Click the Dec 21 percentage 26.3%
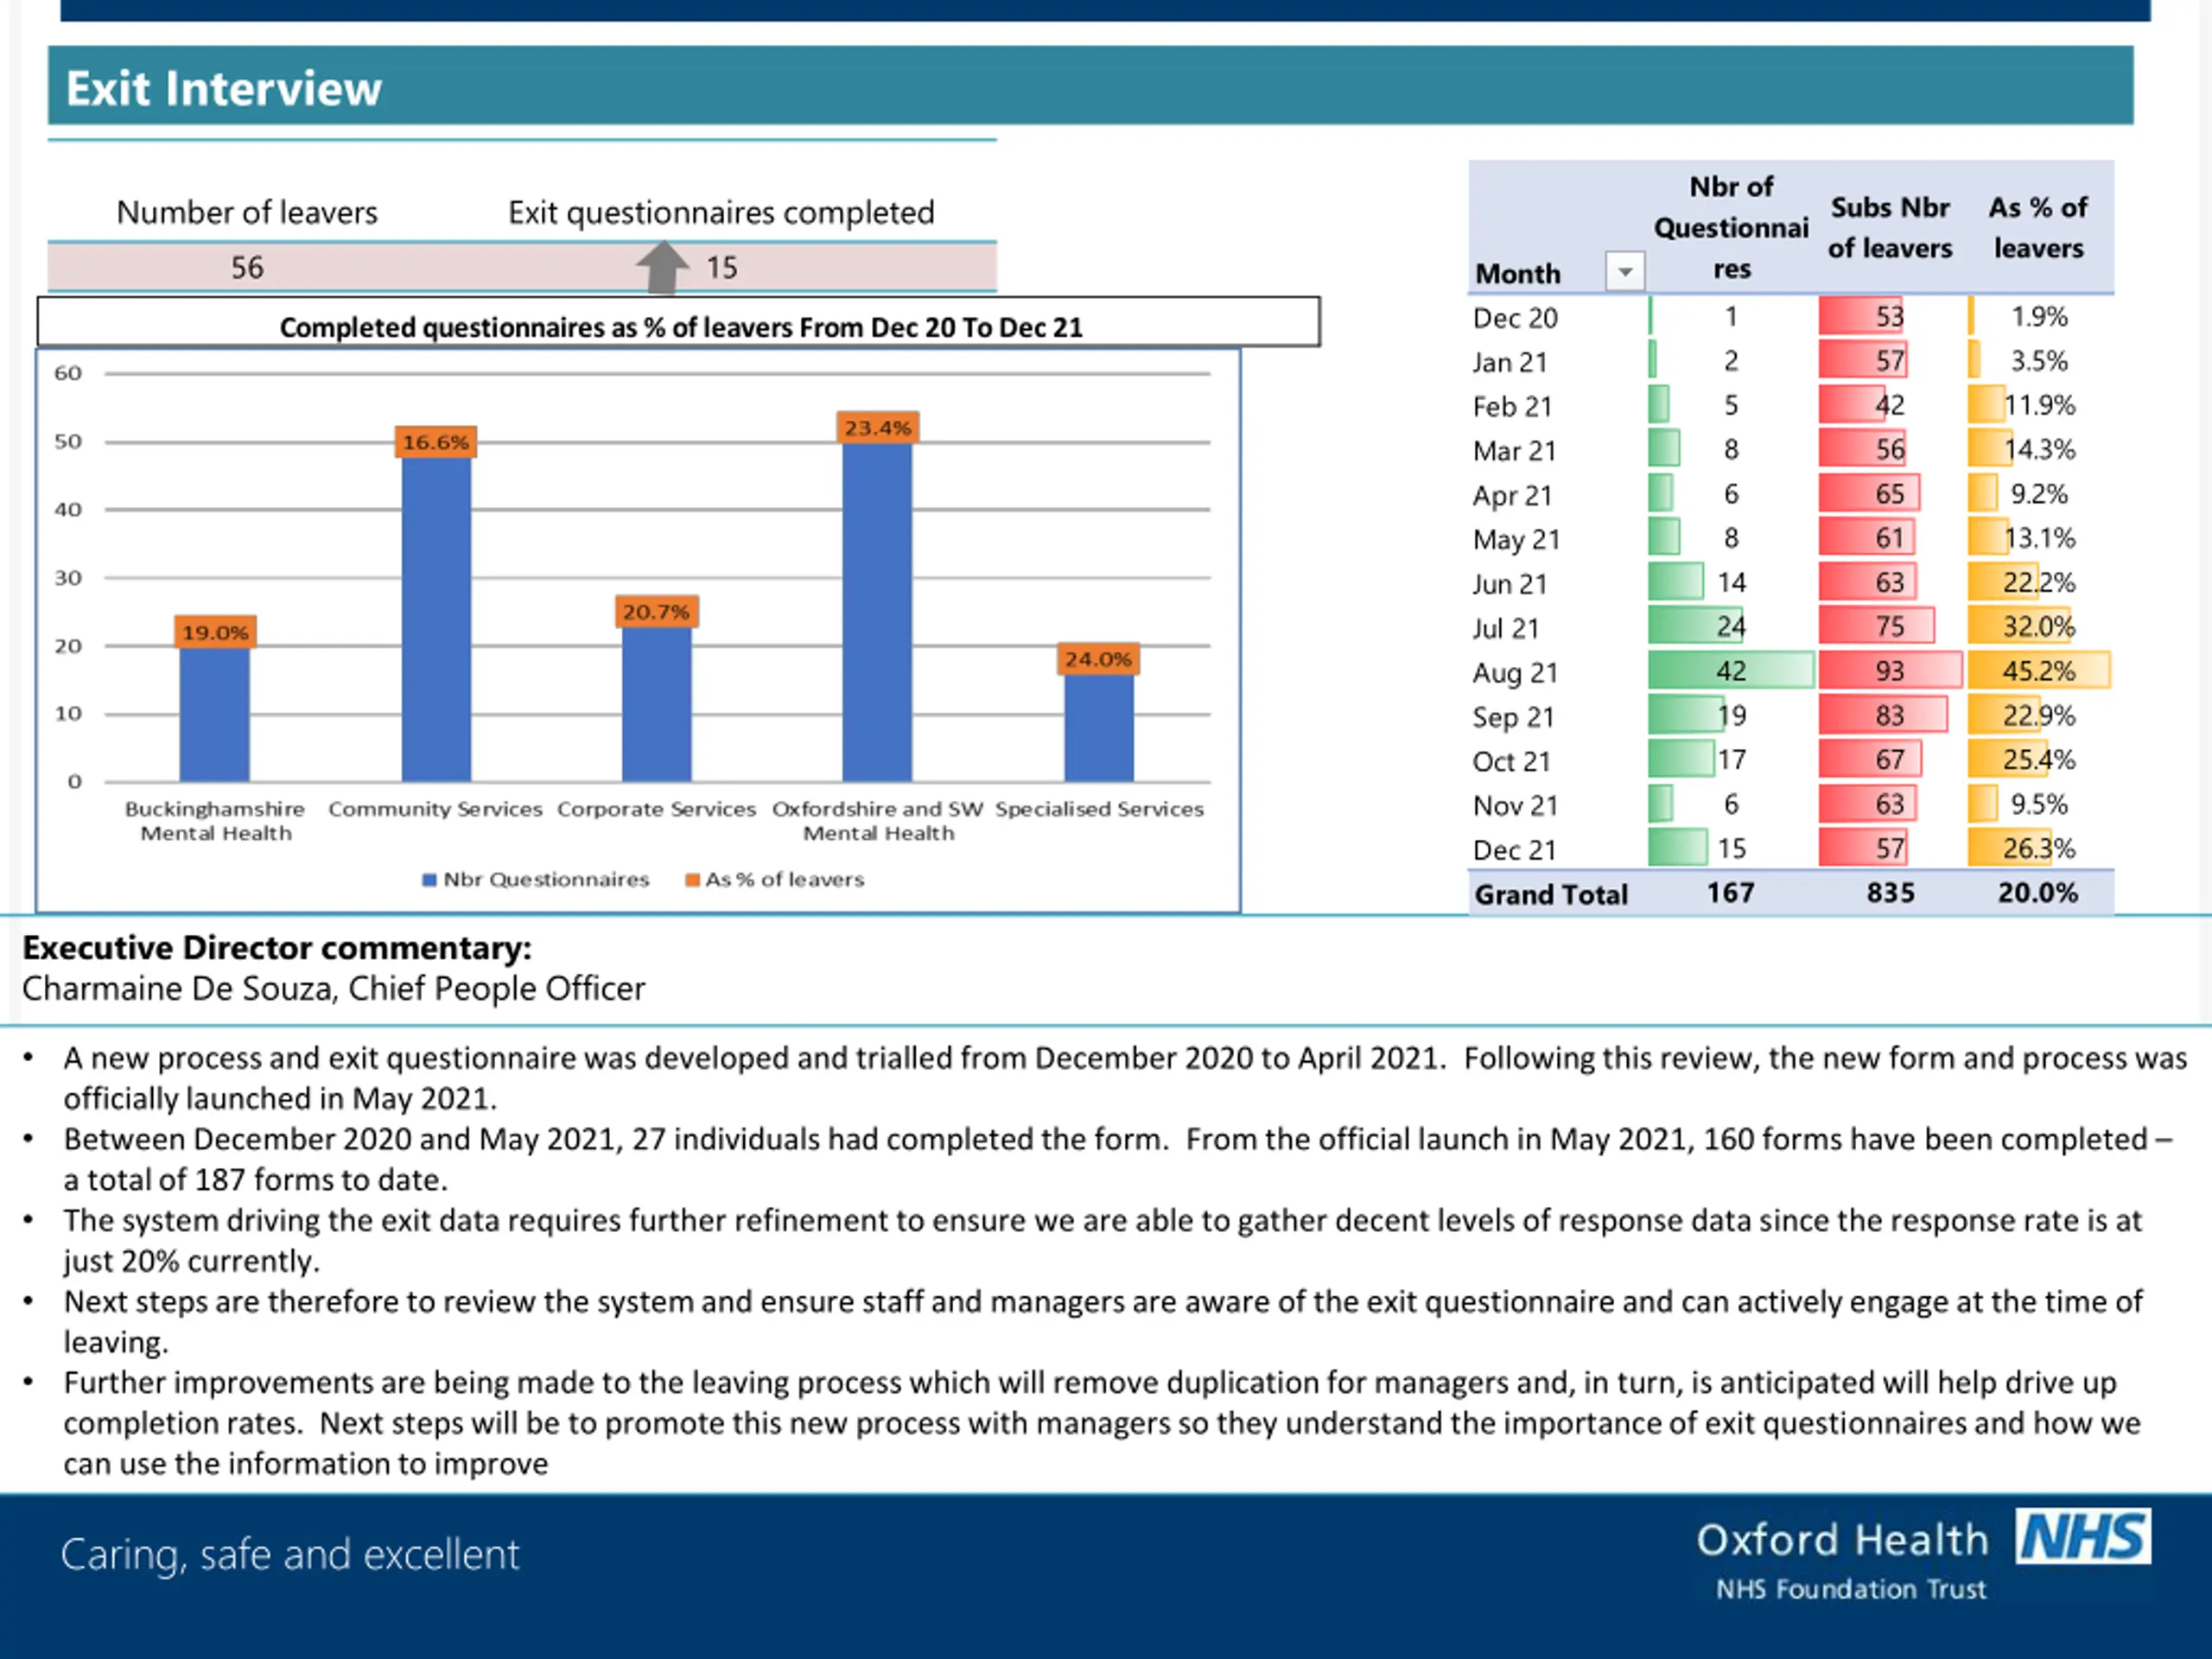Viewport: 2212px width, 1659px height. click(2039, 848)
